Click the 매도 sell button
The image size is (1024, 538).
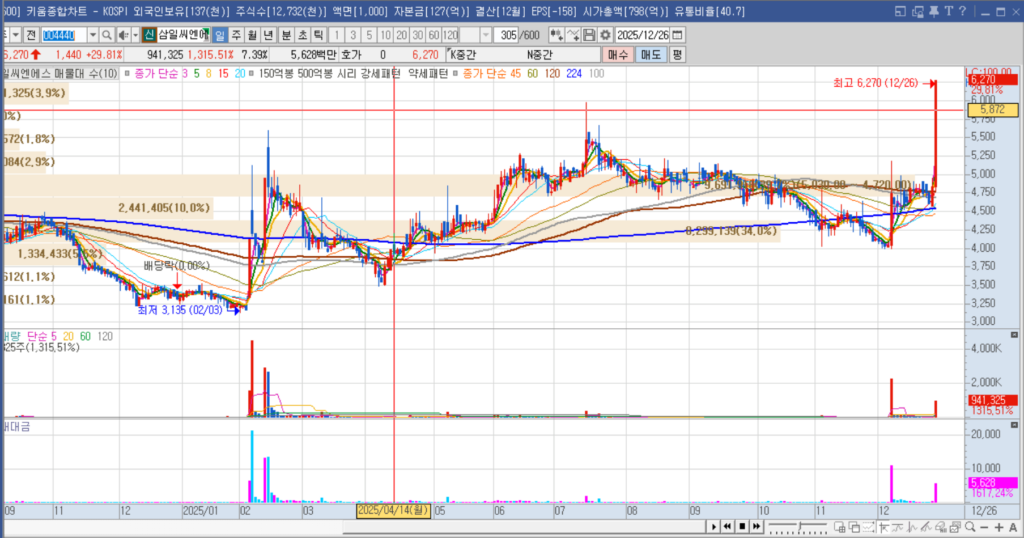650,54
